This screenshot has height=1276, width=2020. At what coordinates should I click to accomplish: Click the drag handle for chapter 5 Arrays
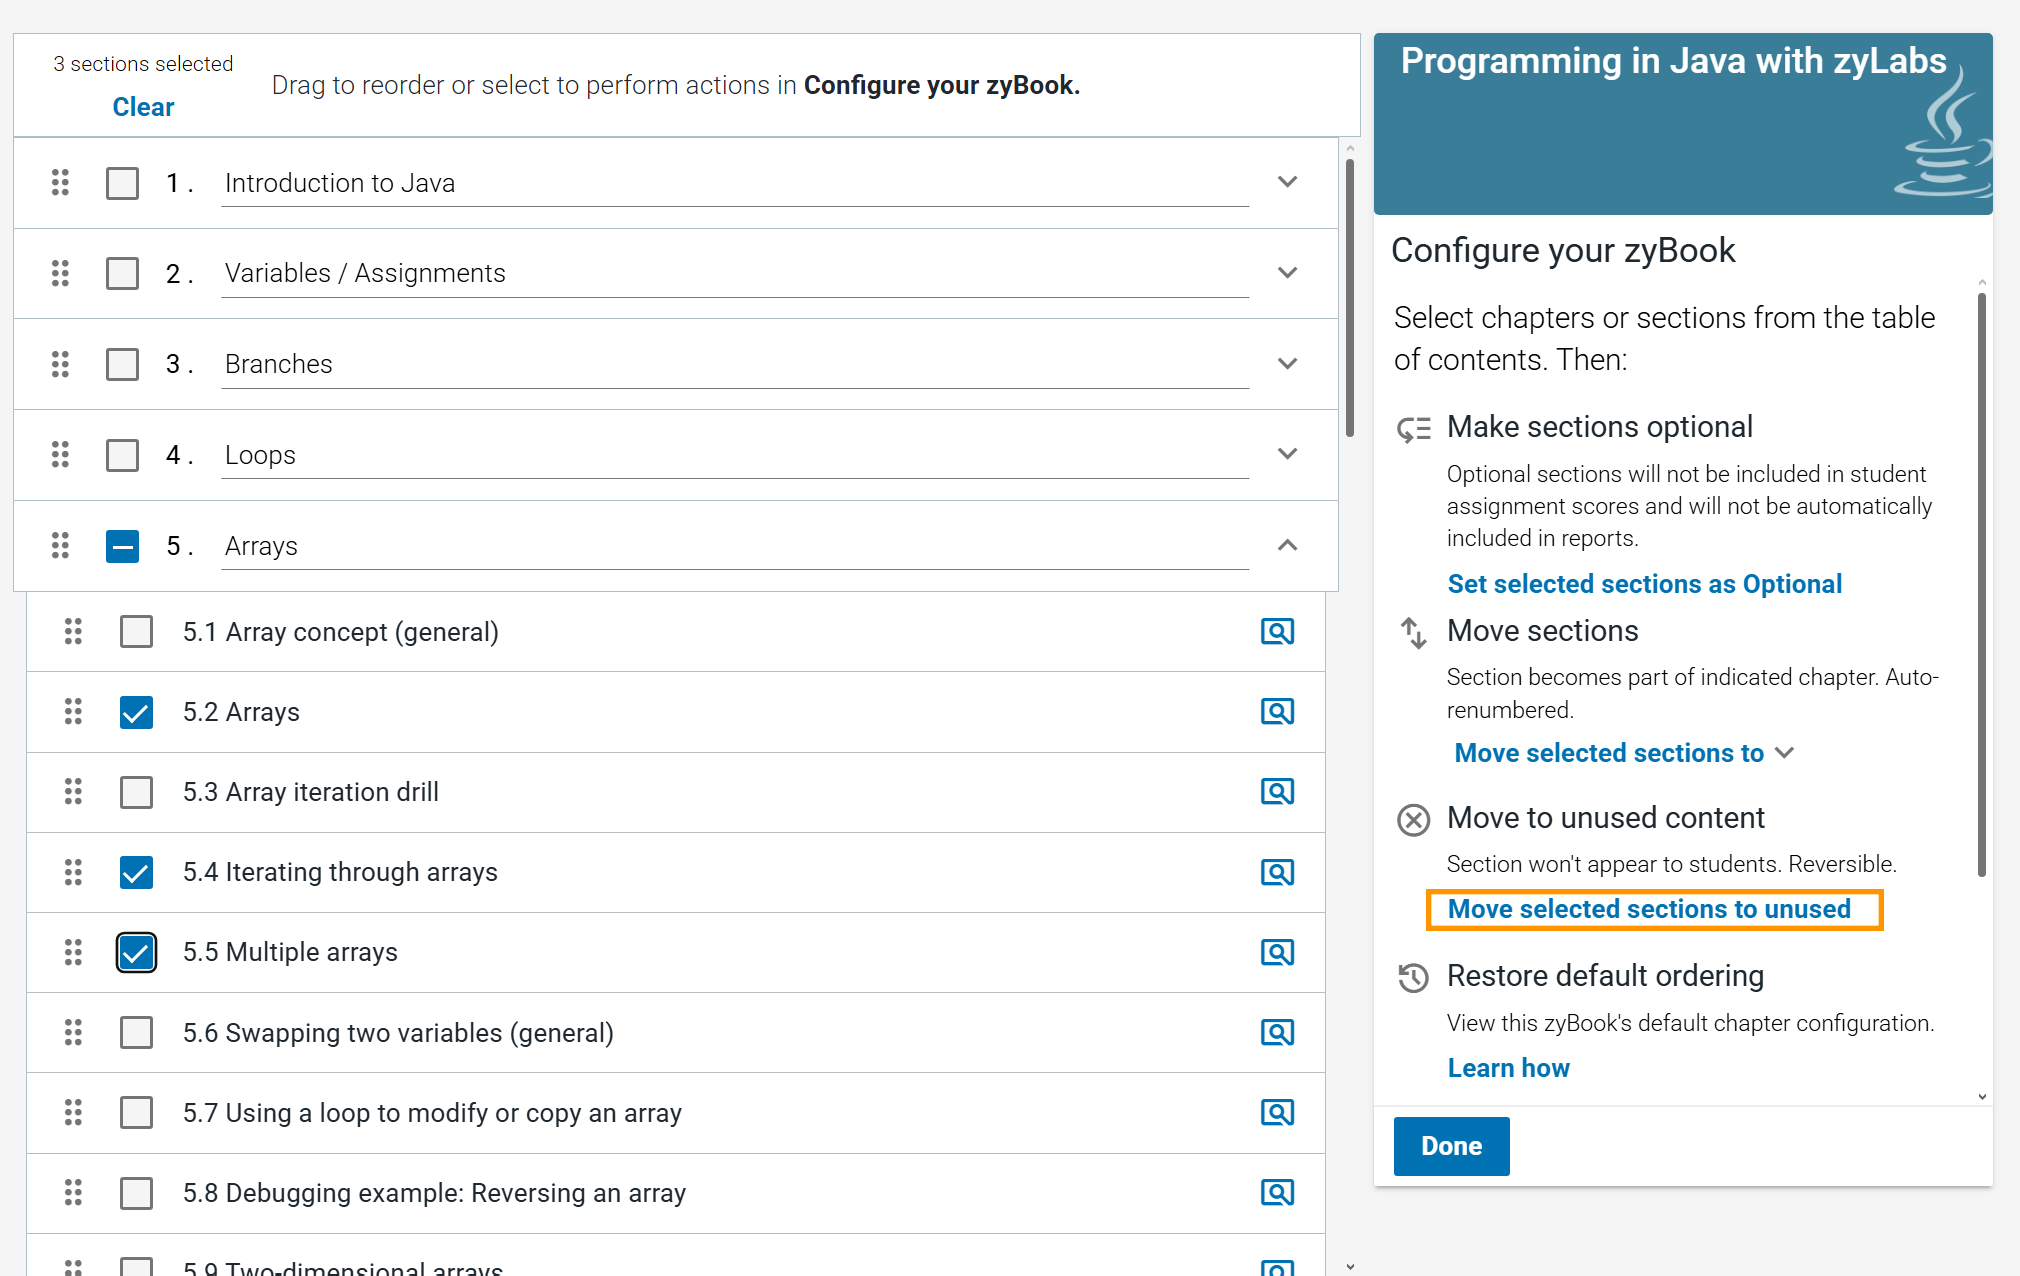pos(60,545)
